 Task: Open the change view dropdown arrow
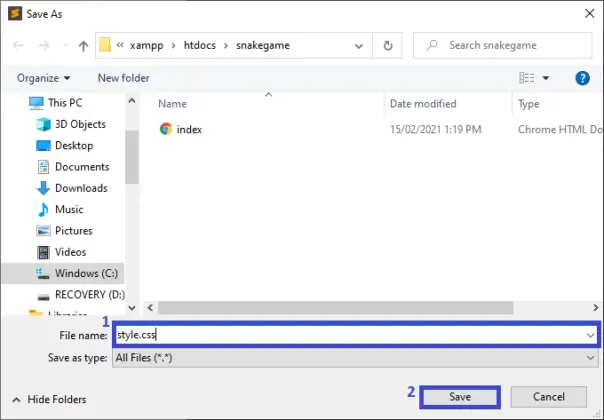pos(545,78)
